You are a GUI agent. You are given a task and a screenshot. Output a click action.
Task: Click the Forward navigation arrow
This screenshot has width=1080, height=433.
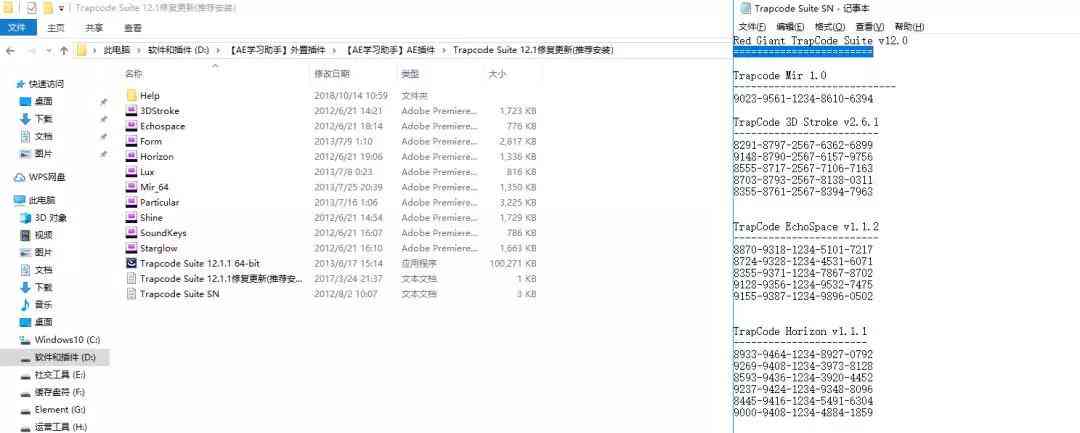click(31, 50)
